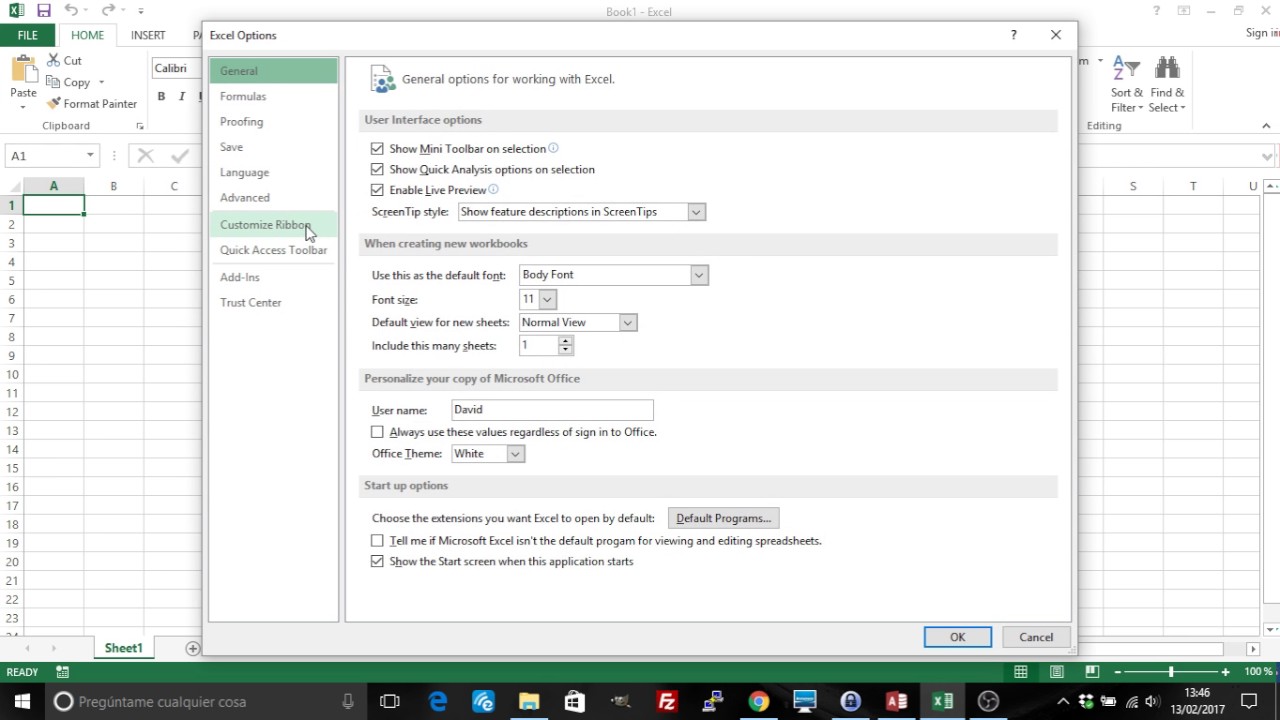Open the INSERT ribbon tab
This screenshot has height=720, width=1280.
pyautogui.click(x=148, y=35)
